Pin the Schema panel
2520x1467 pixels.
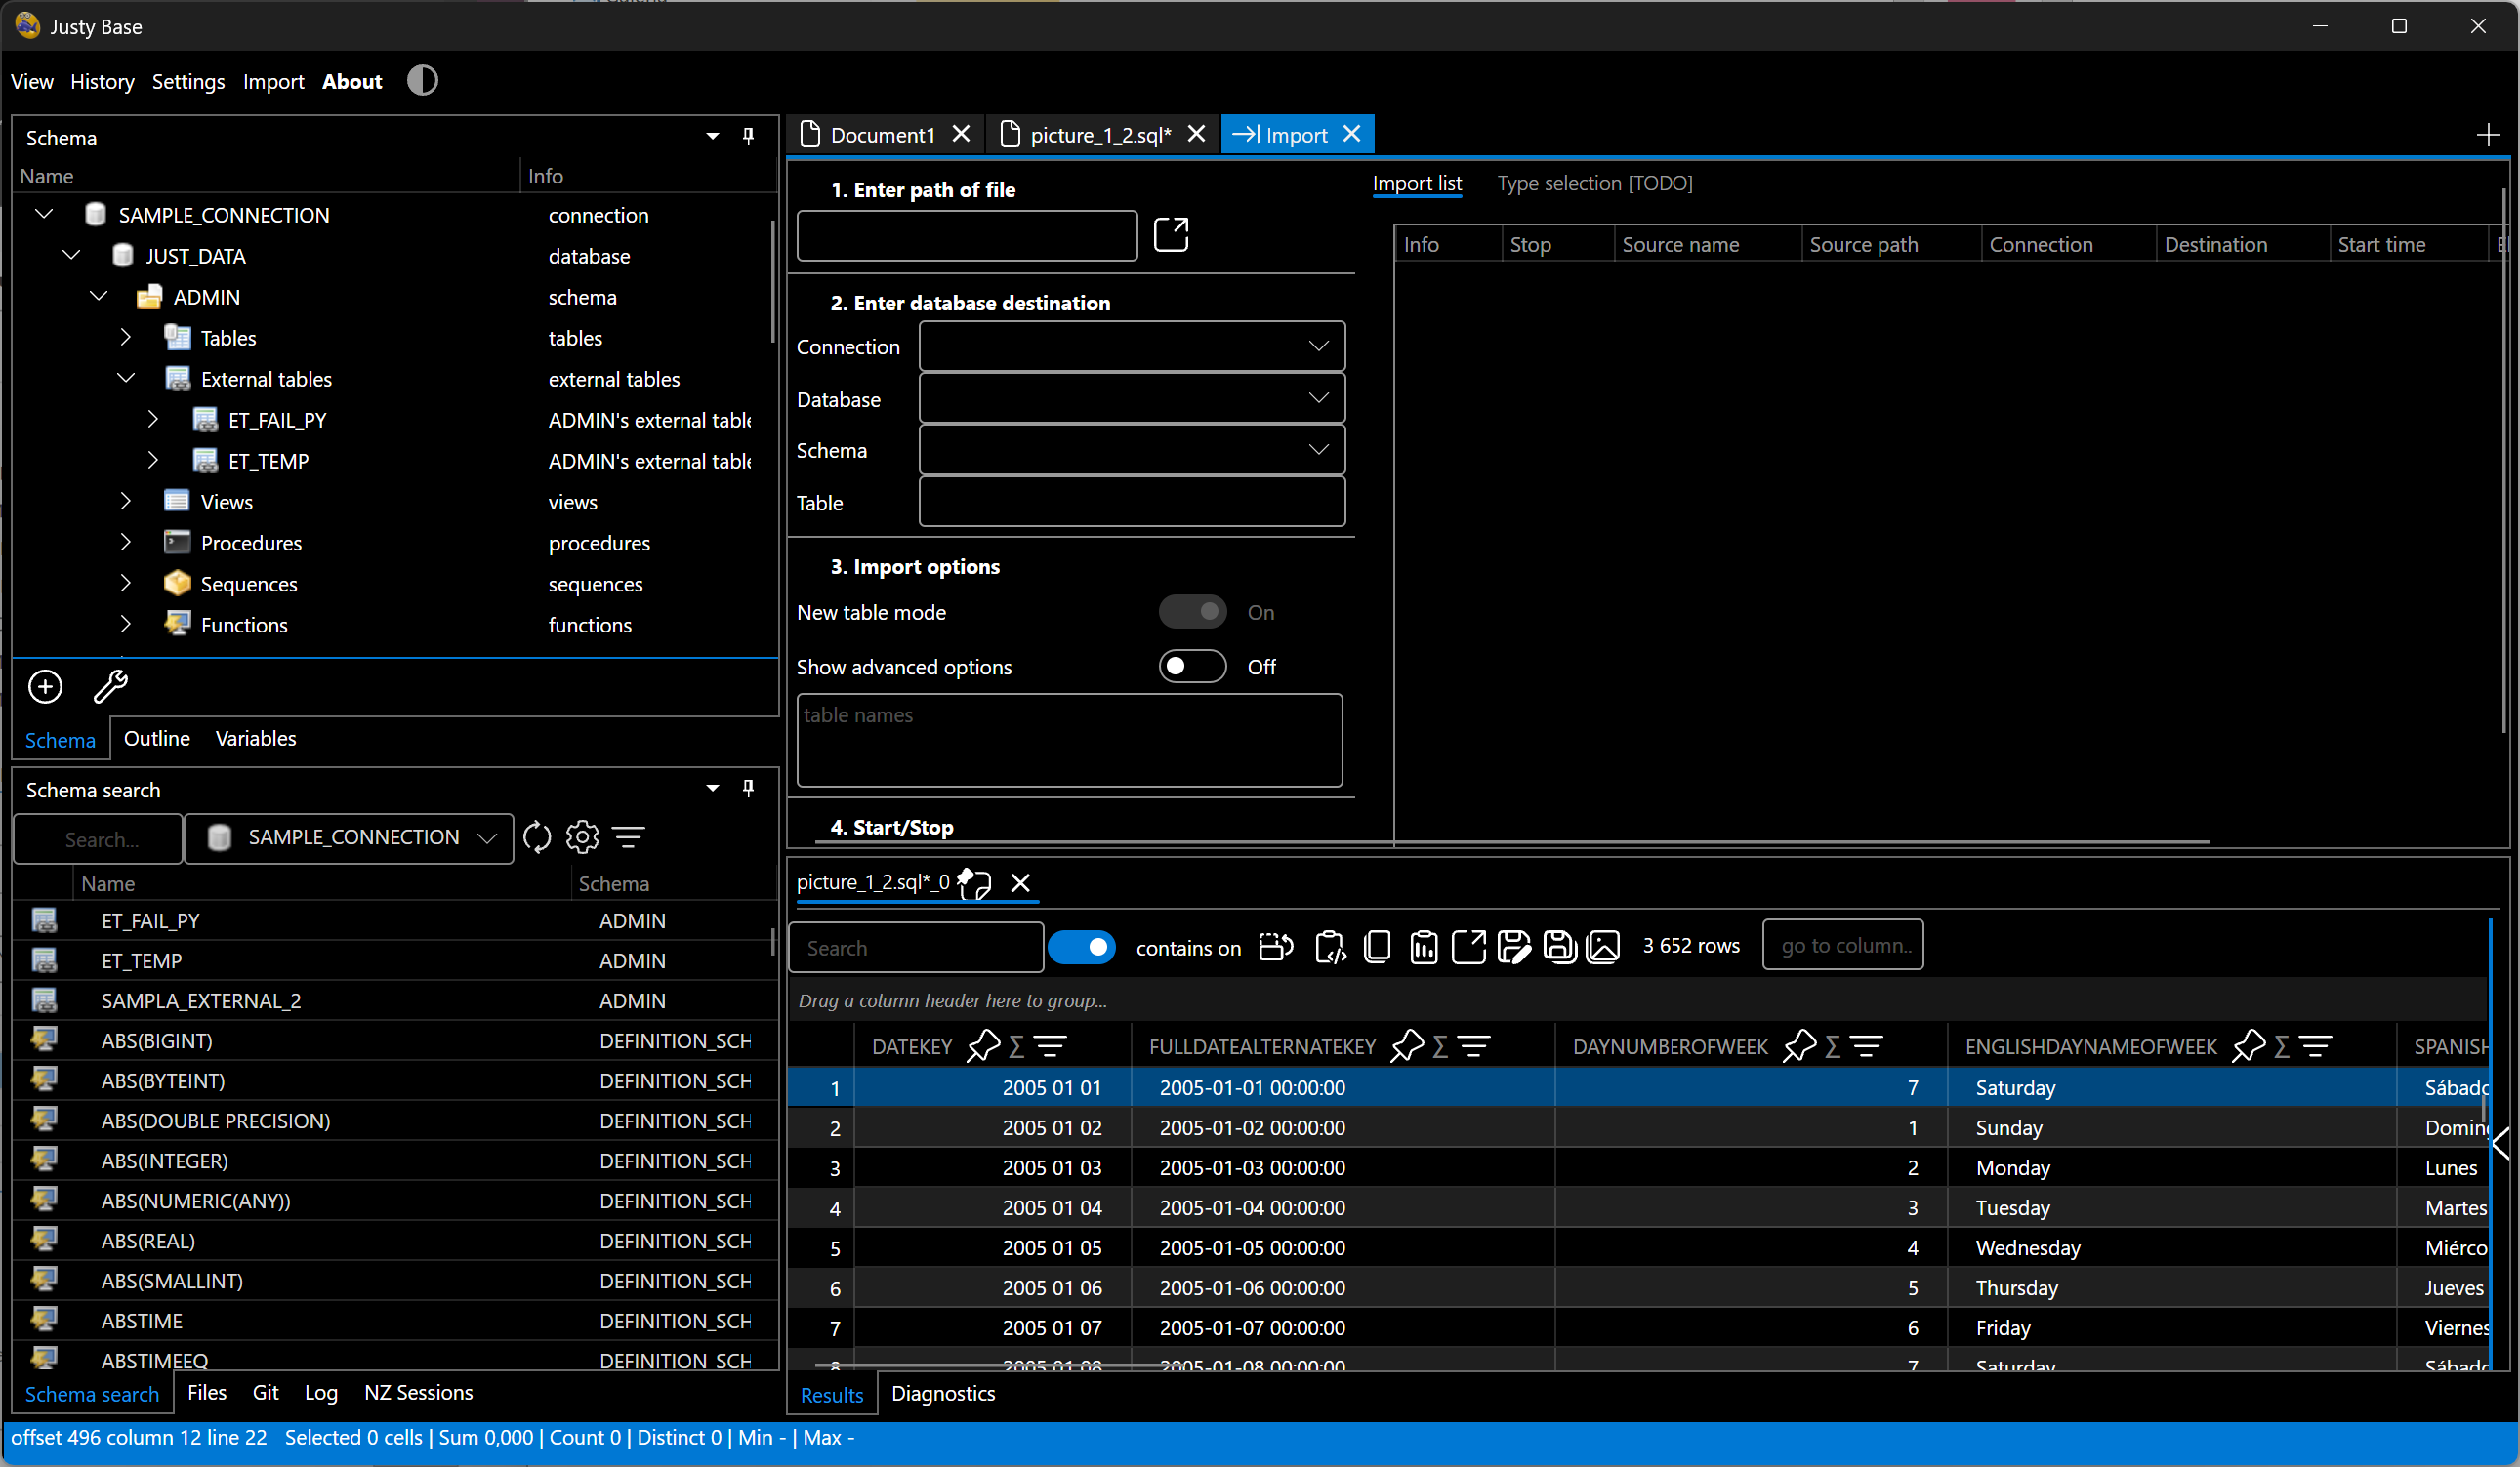click(748, 136)
